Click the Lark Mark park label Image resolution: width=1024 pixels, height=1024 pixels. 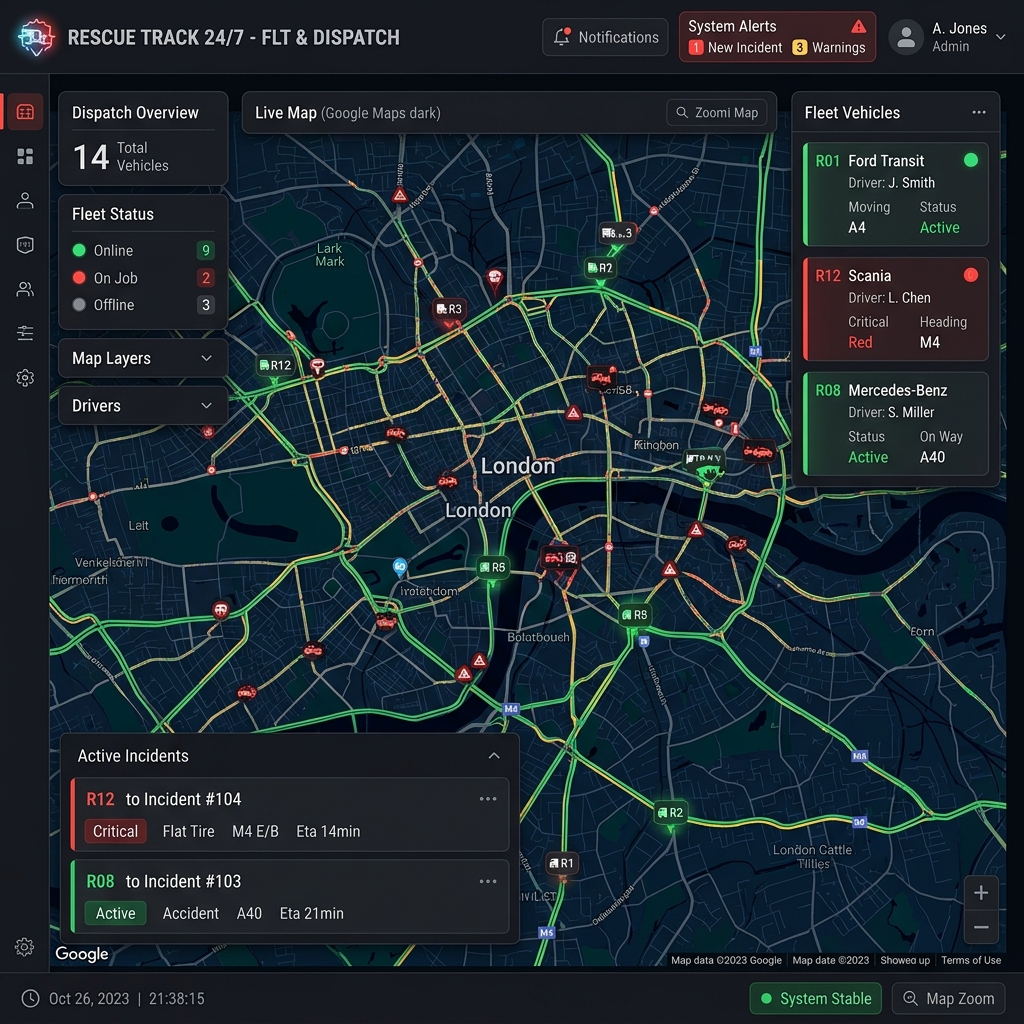[330, 255]
